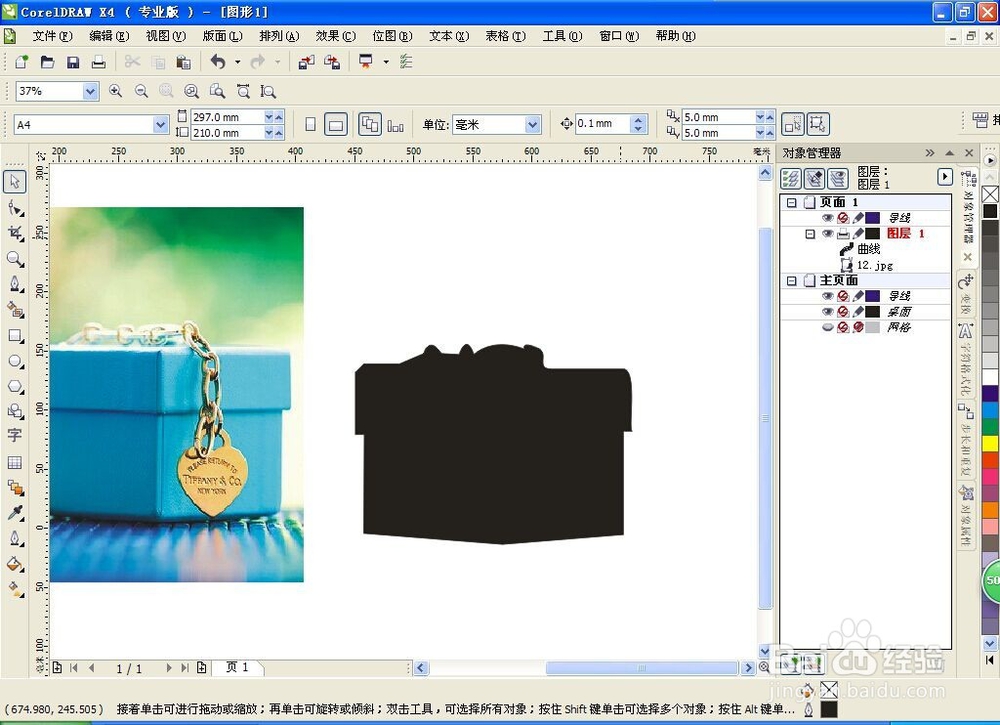
Task: Toggle editable pencil icon of 桌面 layer
Action: (x=858, y=312)
